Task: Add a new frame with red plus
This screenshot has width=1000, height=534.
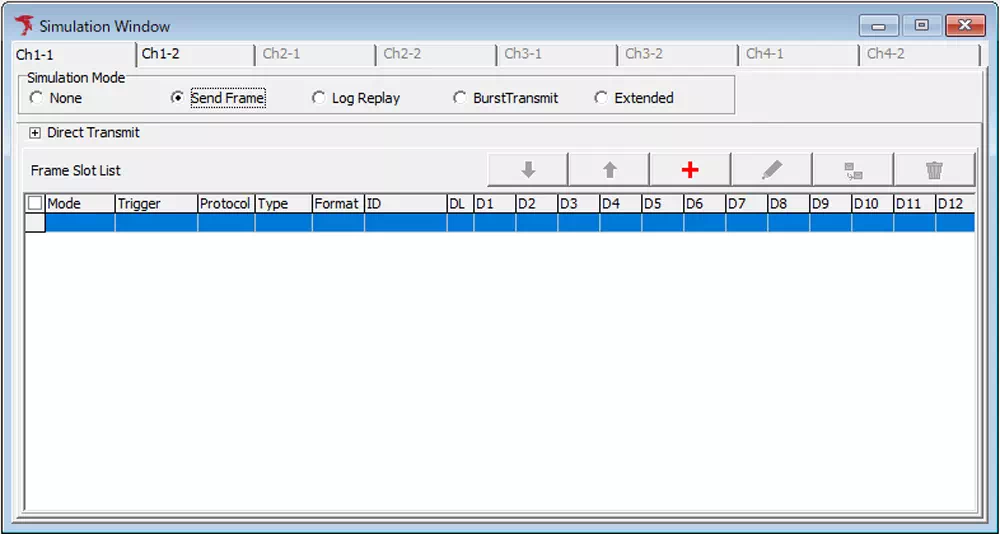Action: coord(690,170)
